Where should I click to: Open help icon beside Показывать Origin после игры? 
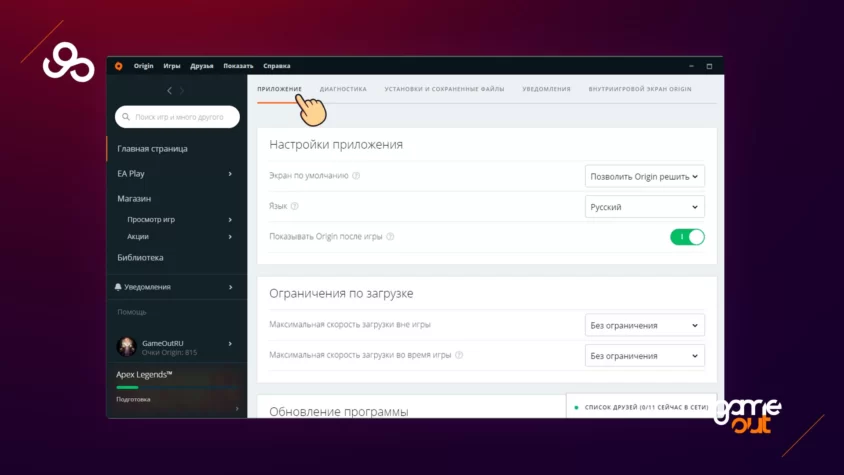(x=390, y=236)
